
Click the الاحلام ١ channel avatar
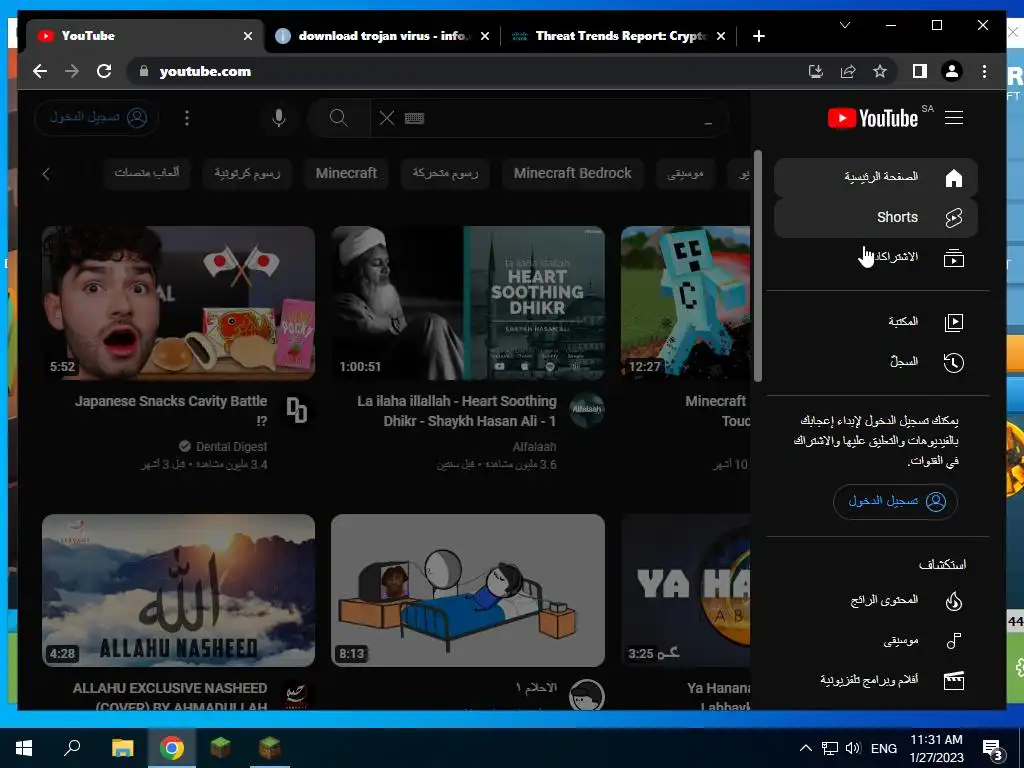(586, 696)
